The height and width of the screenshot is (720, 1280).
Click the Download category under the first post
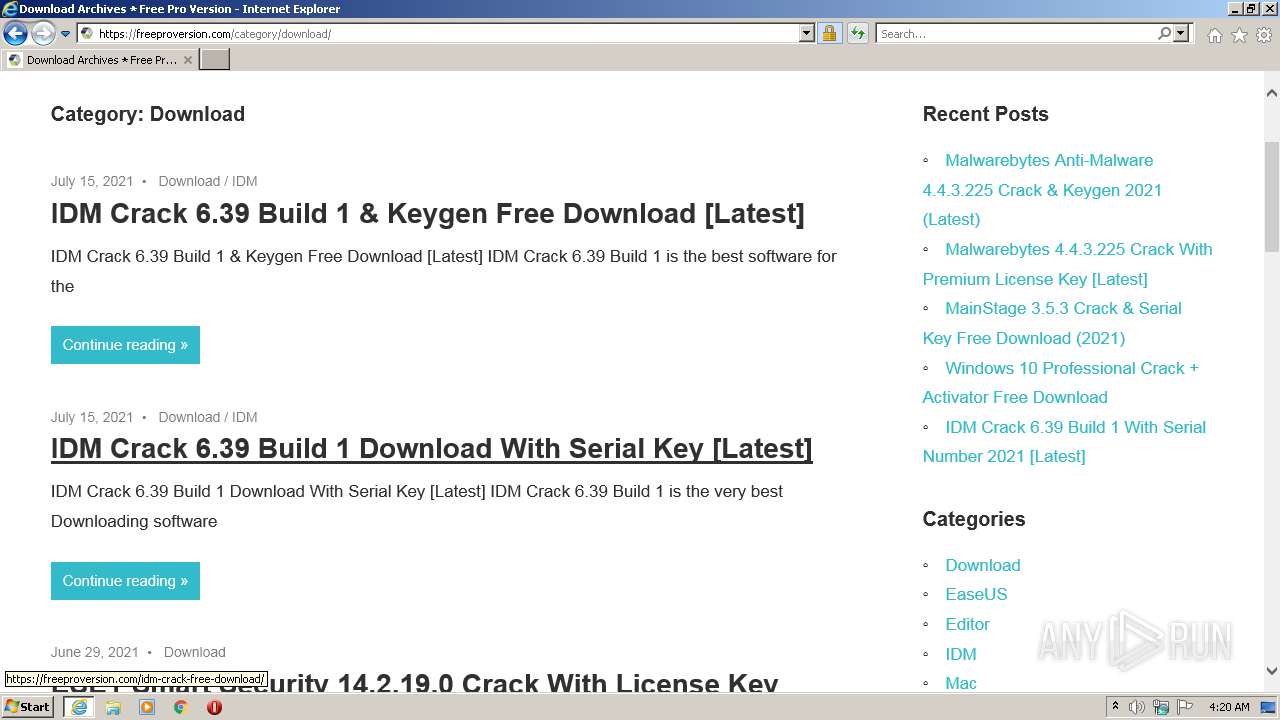(189, 181)
